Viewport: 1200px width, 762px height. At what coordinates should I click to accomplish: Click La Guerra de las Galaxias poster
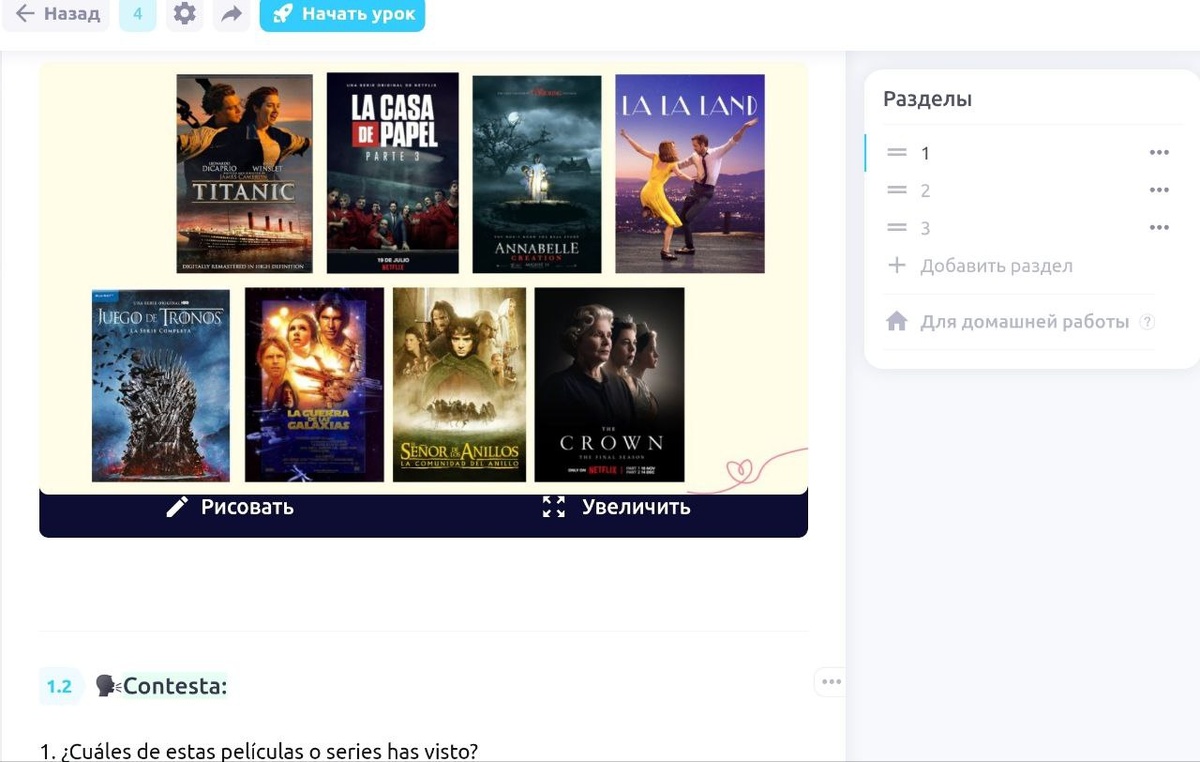click(x=314, y=385)
